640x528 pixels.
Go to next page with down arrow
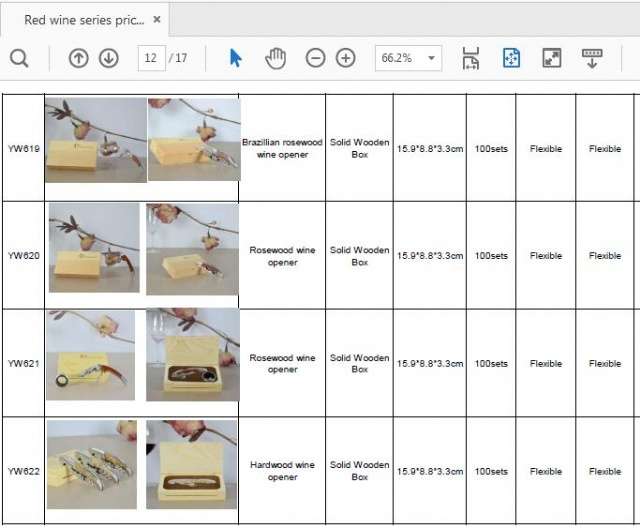(109, 58)
